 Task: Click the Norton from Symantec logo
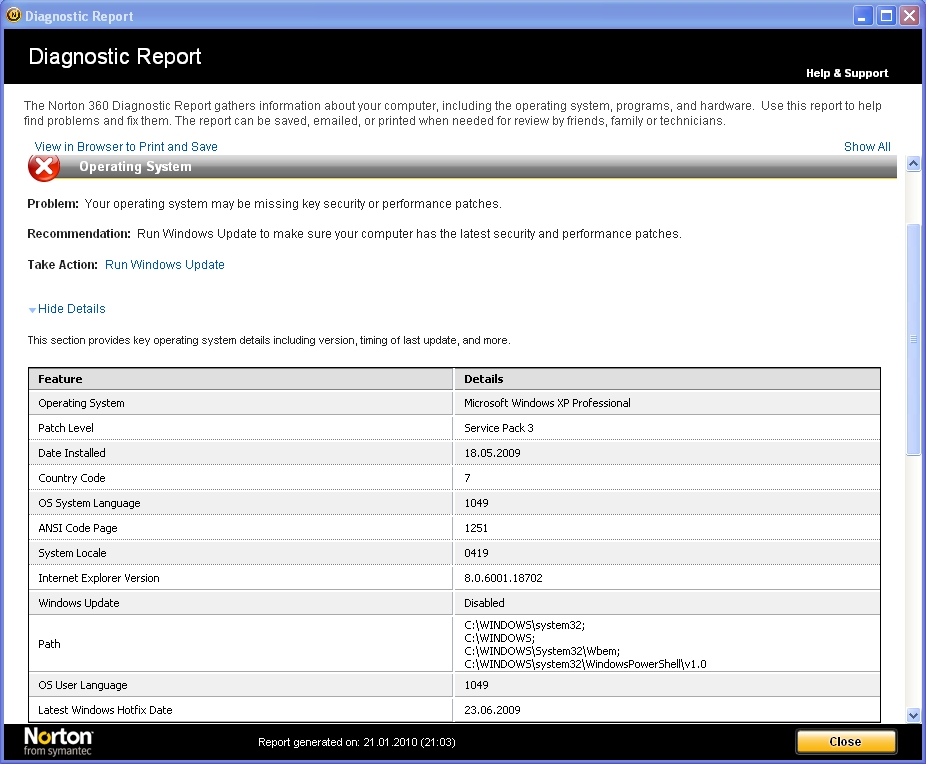pos(58,742)
